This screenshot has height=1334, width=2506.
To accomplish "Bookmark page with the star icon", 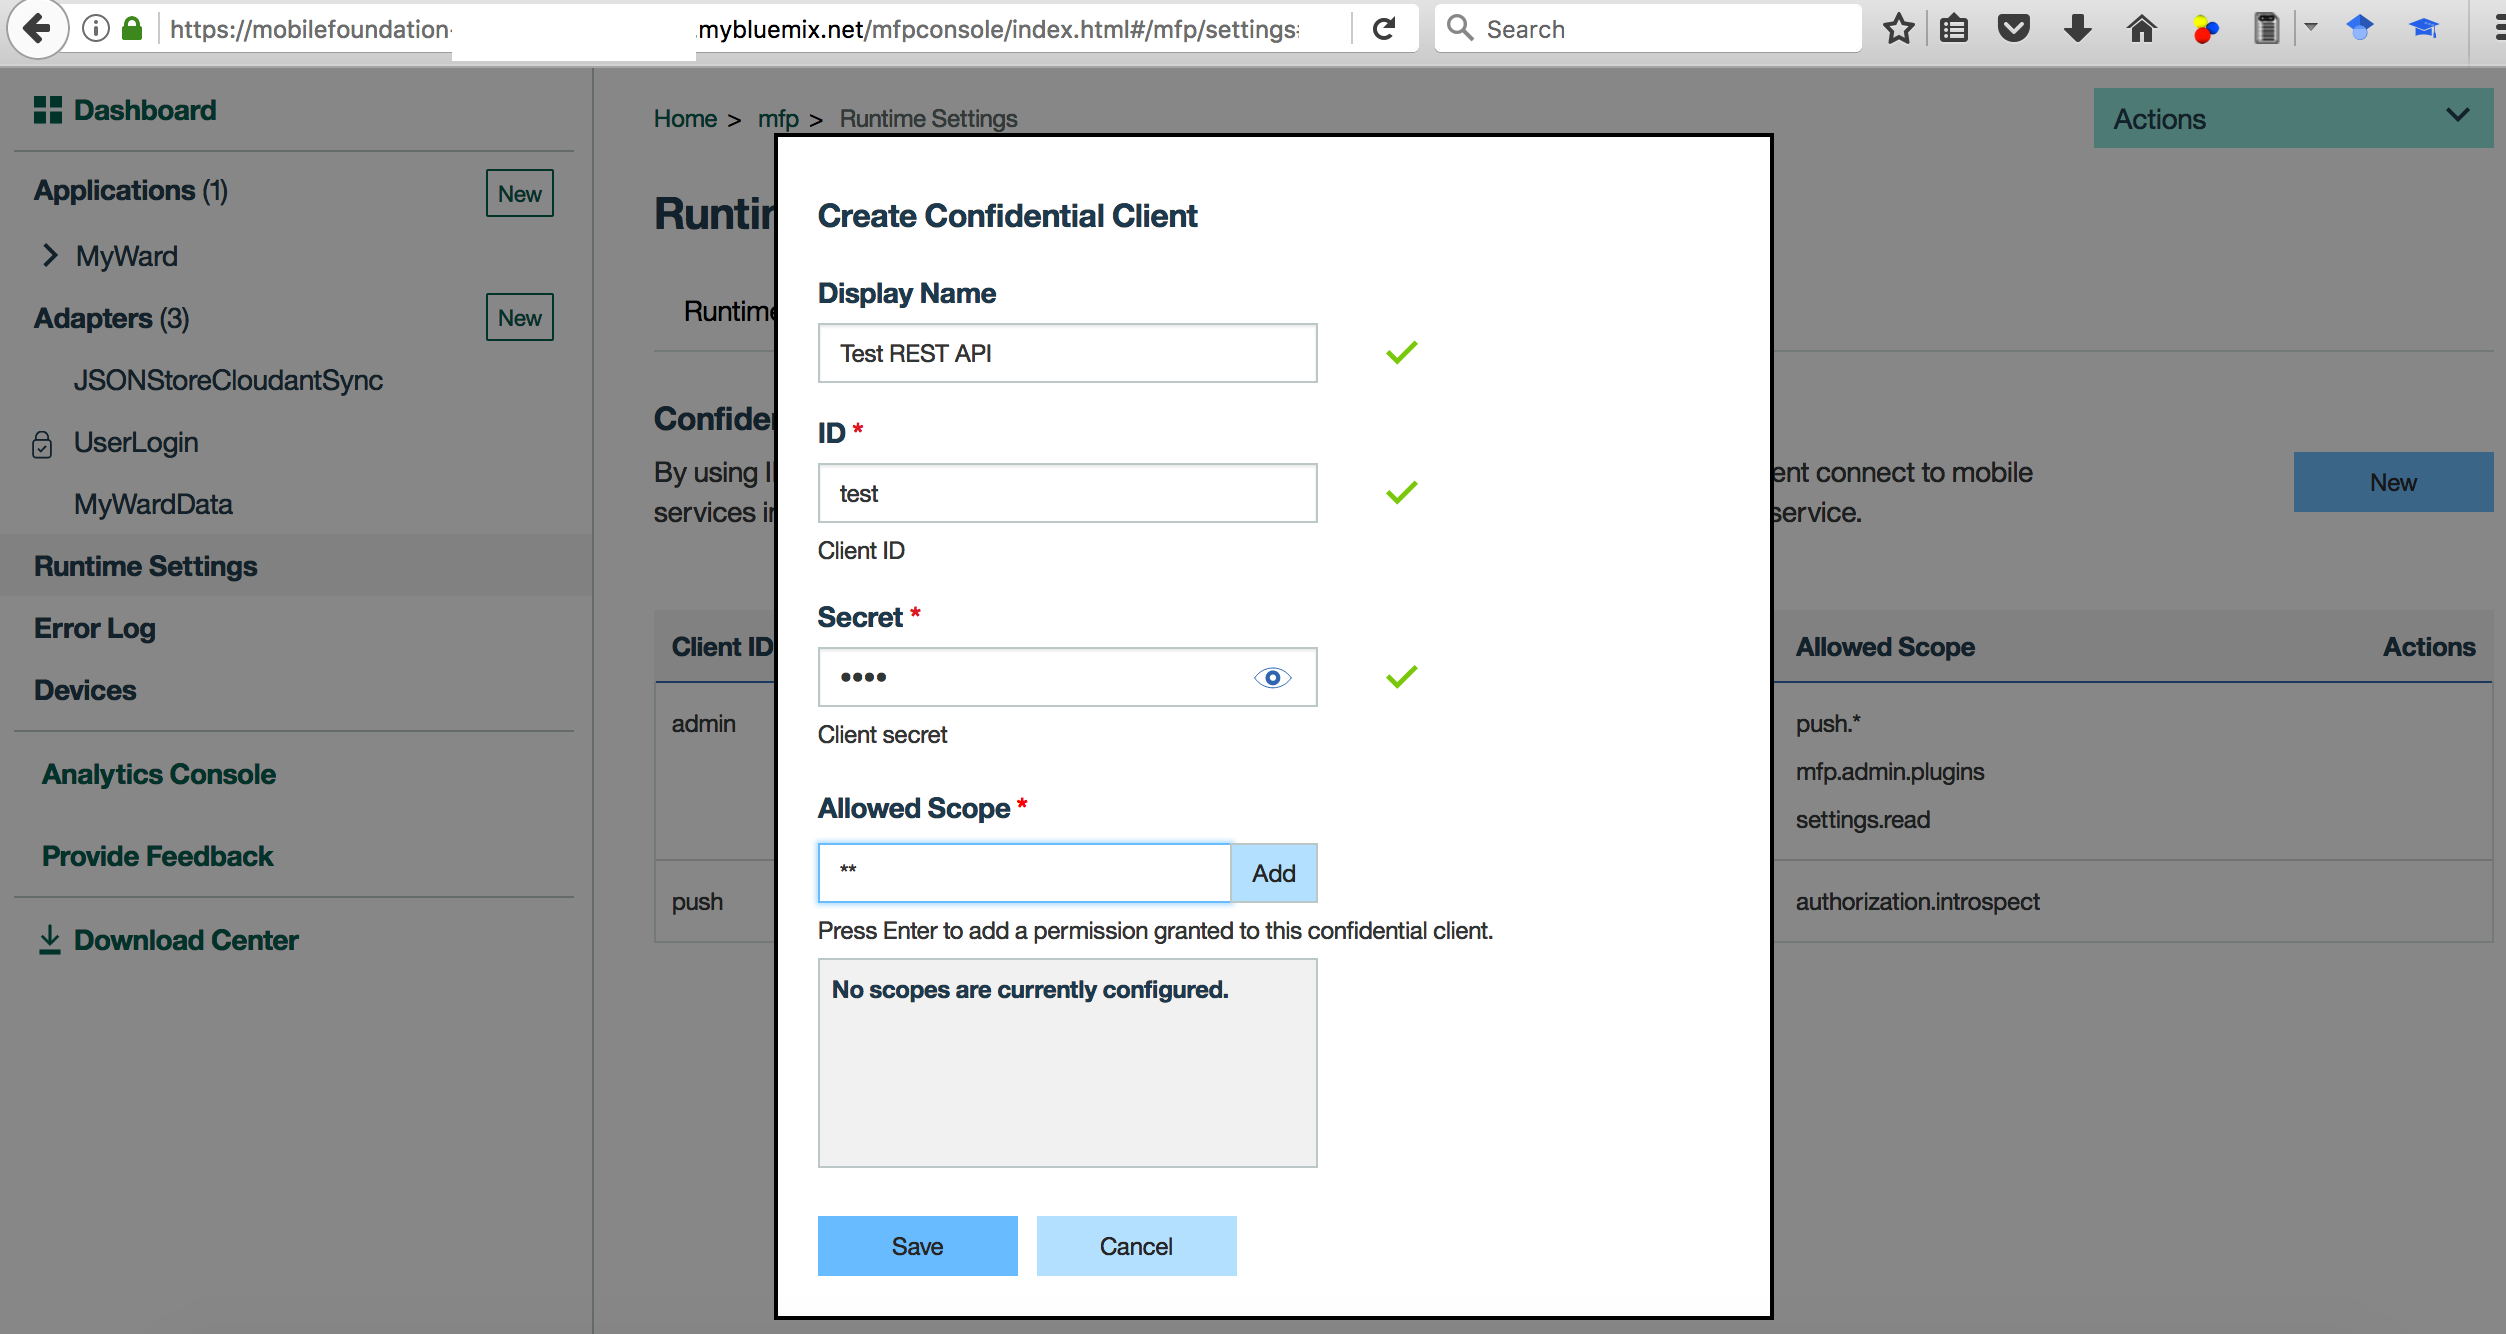I will point(1898,29).
